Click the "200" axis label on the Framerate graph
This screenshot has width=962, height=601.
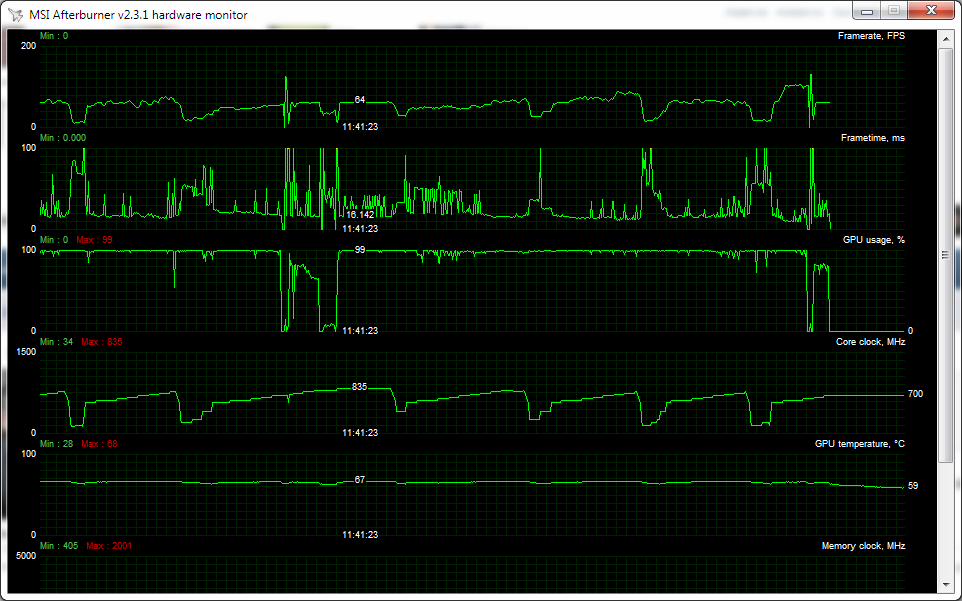[x=28, y=46]
